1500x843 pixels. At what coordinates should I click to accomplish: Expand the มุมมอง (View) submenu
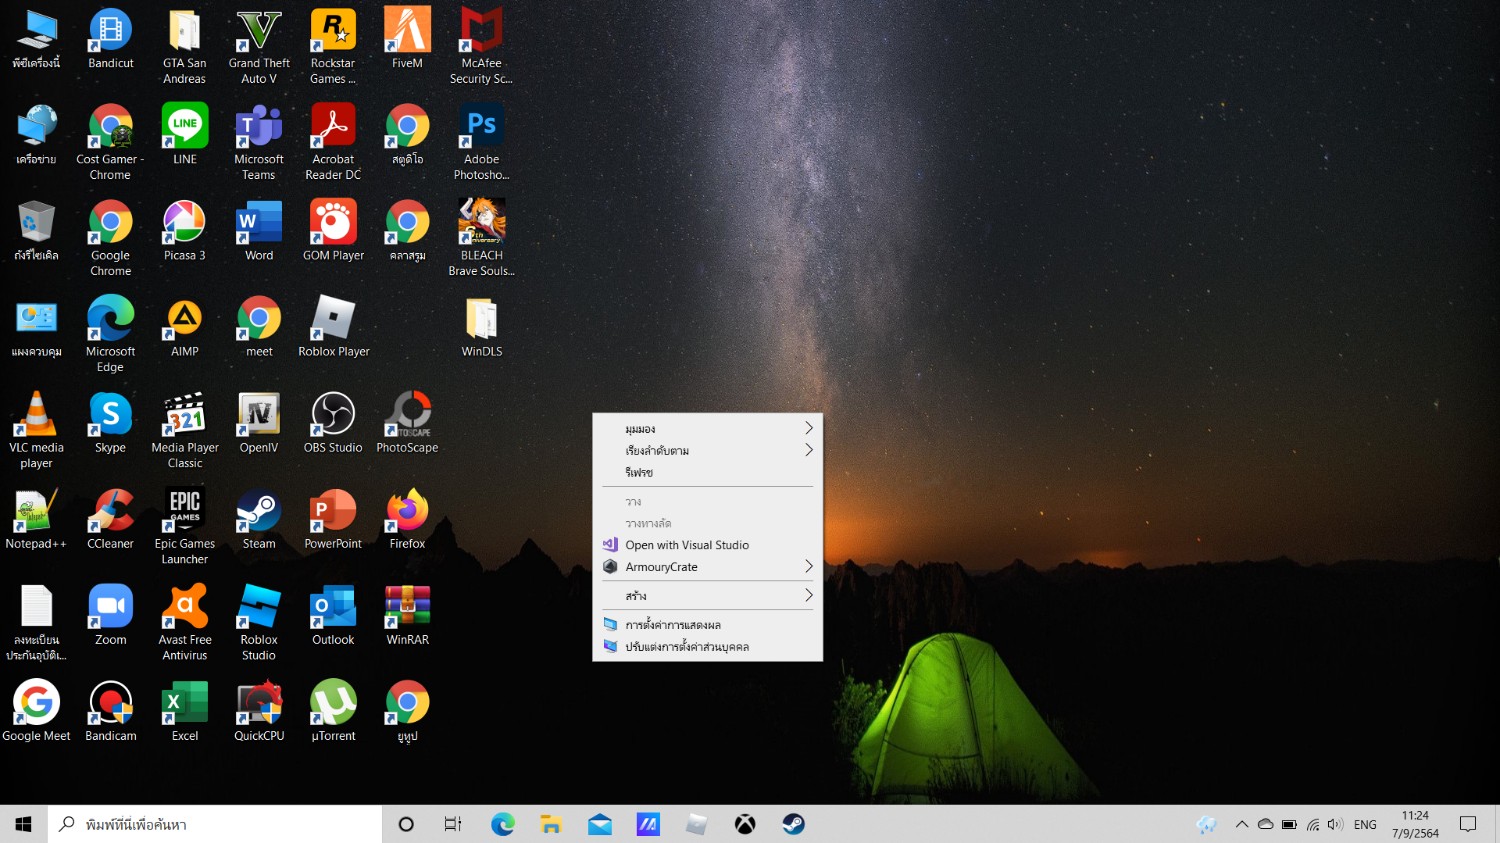pyautogui.click(x=708, y=428)
